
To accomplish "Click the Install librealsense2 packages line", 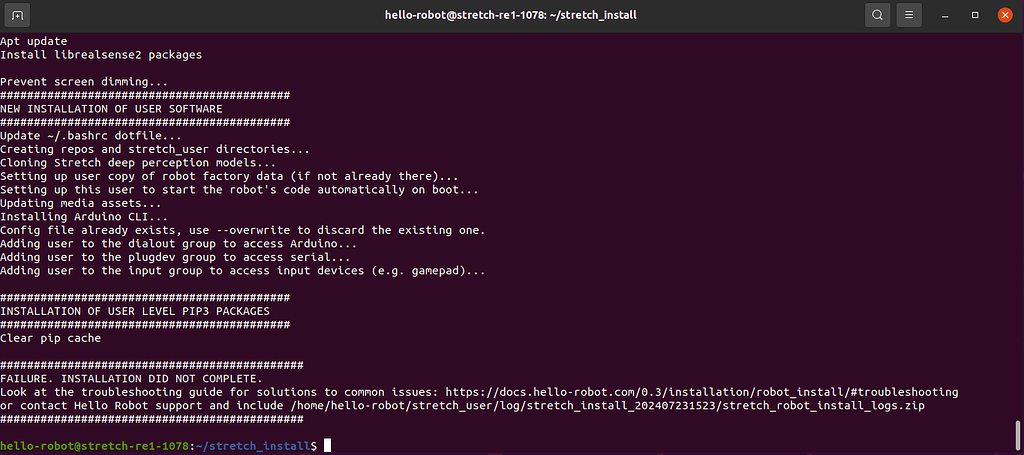I will tap(101, 55).
